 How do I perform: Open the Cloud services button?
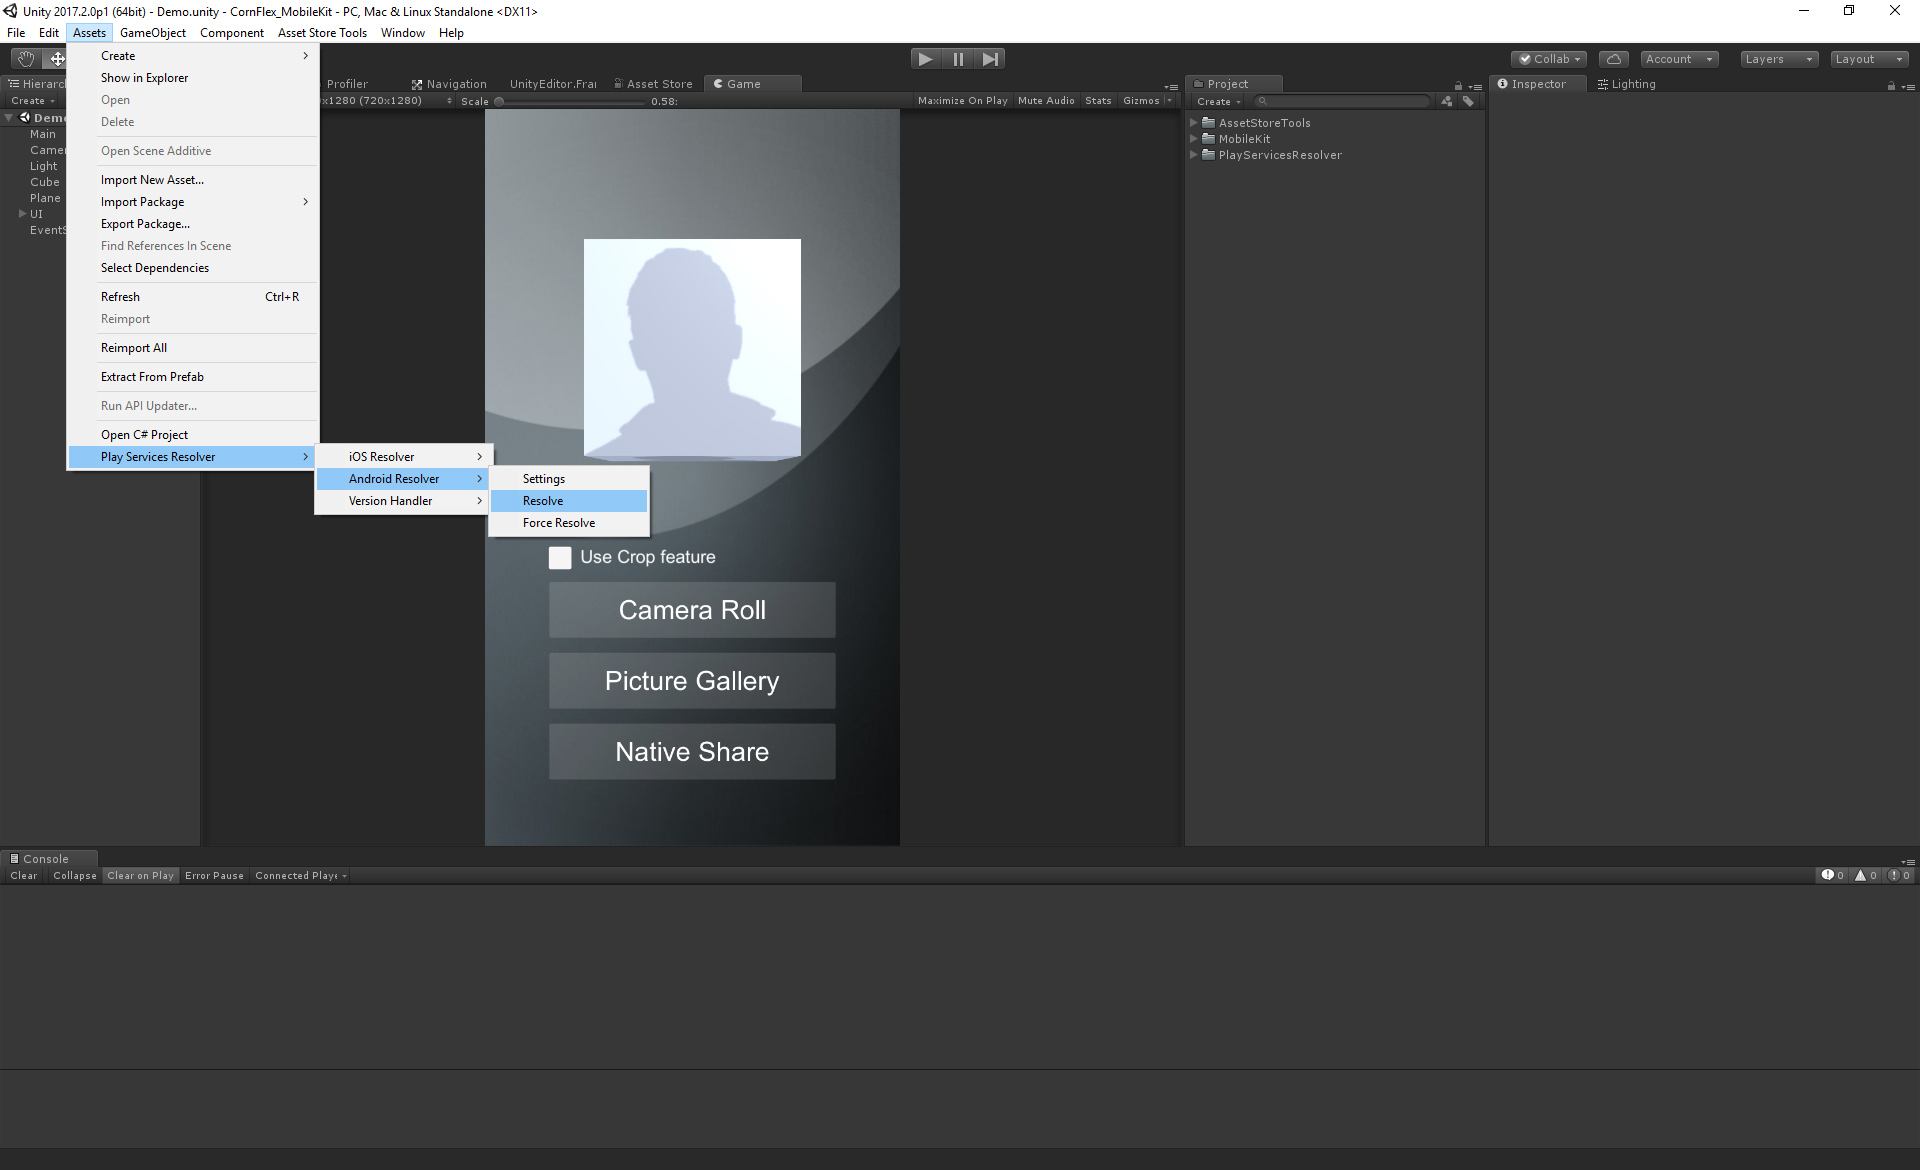[1613, 59]
